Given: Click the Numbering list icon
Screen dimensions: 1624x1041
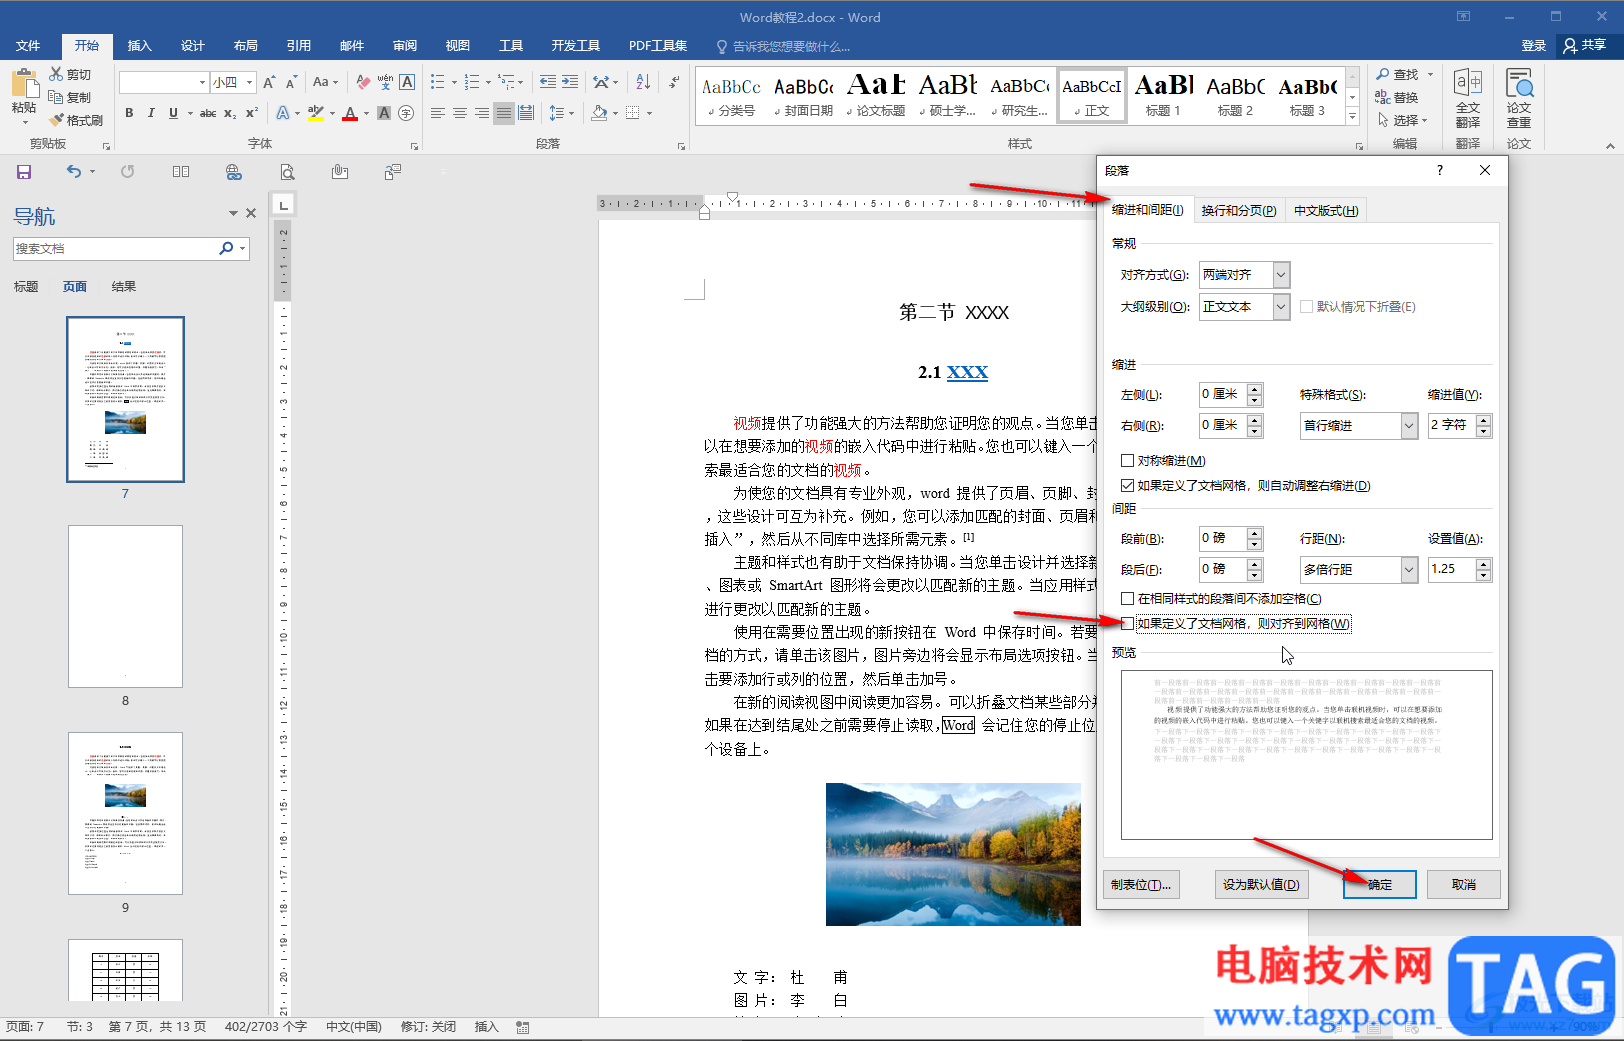Looking at the screenshot, I should [472, 82].
